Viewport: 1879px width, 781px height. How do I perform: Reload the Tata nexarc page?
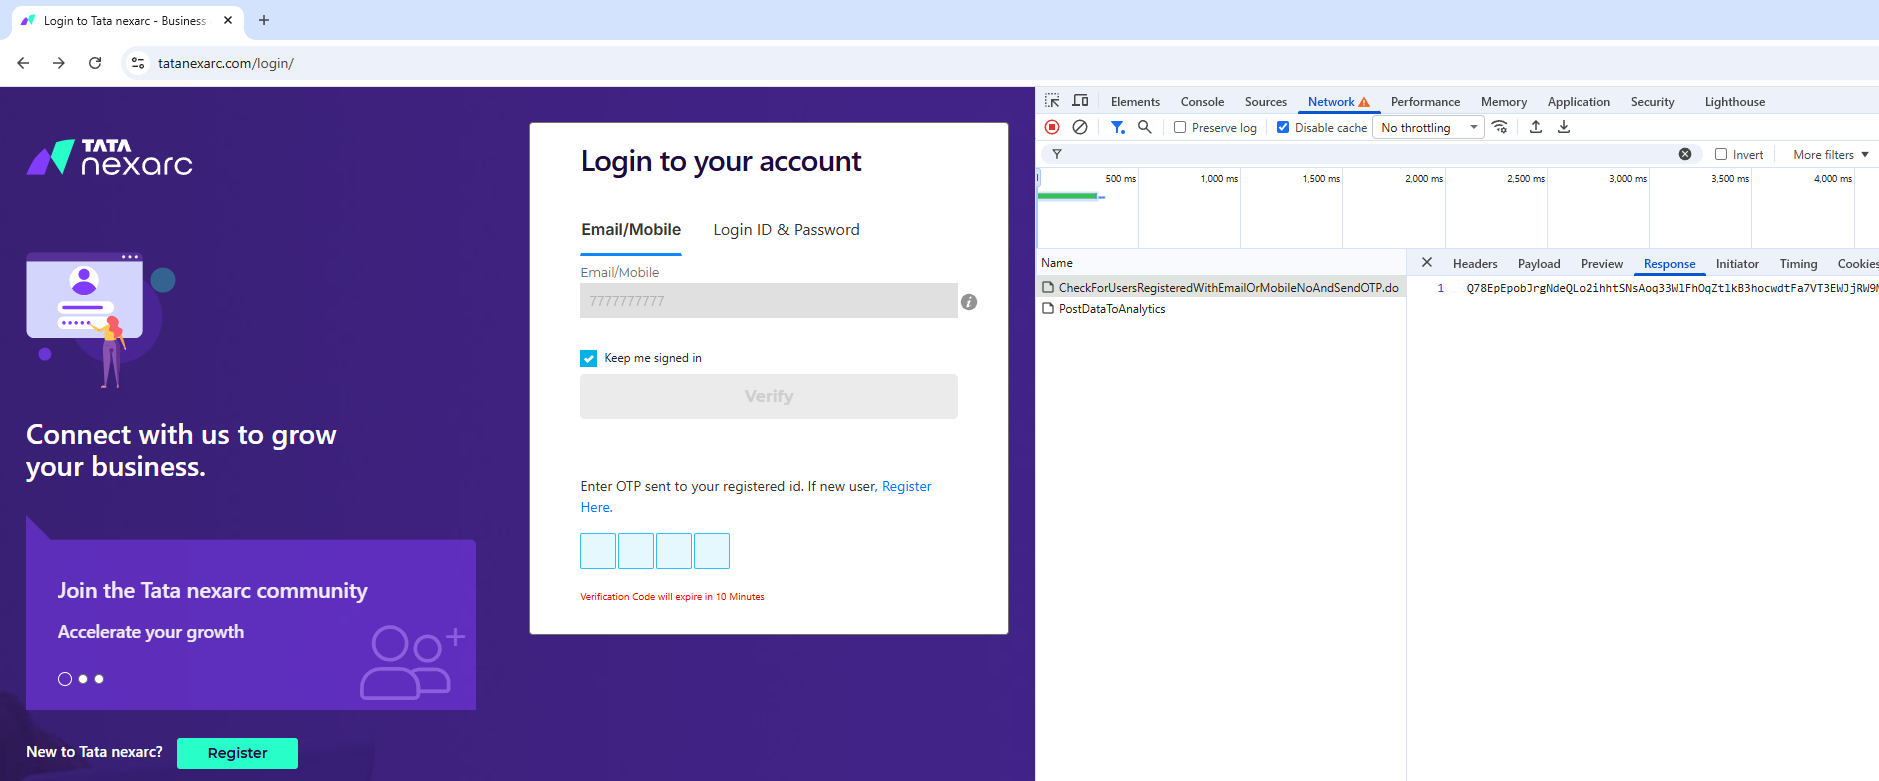(x=95, y=63)
